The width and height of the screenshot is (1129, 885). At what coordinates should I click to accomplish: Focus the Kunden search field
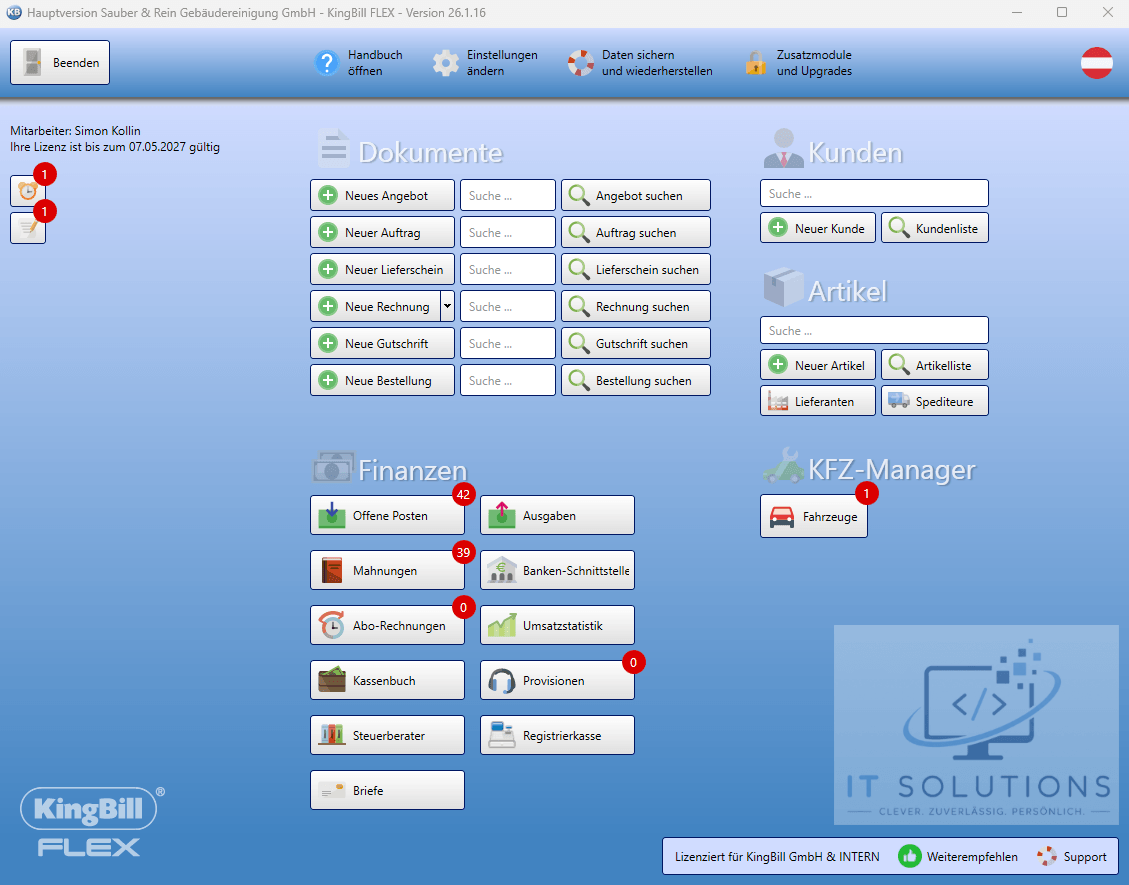coord(874,193)
